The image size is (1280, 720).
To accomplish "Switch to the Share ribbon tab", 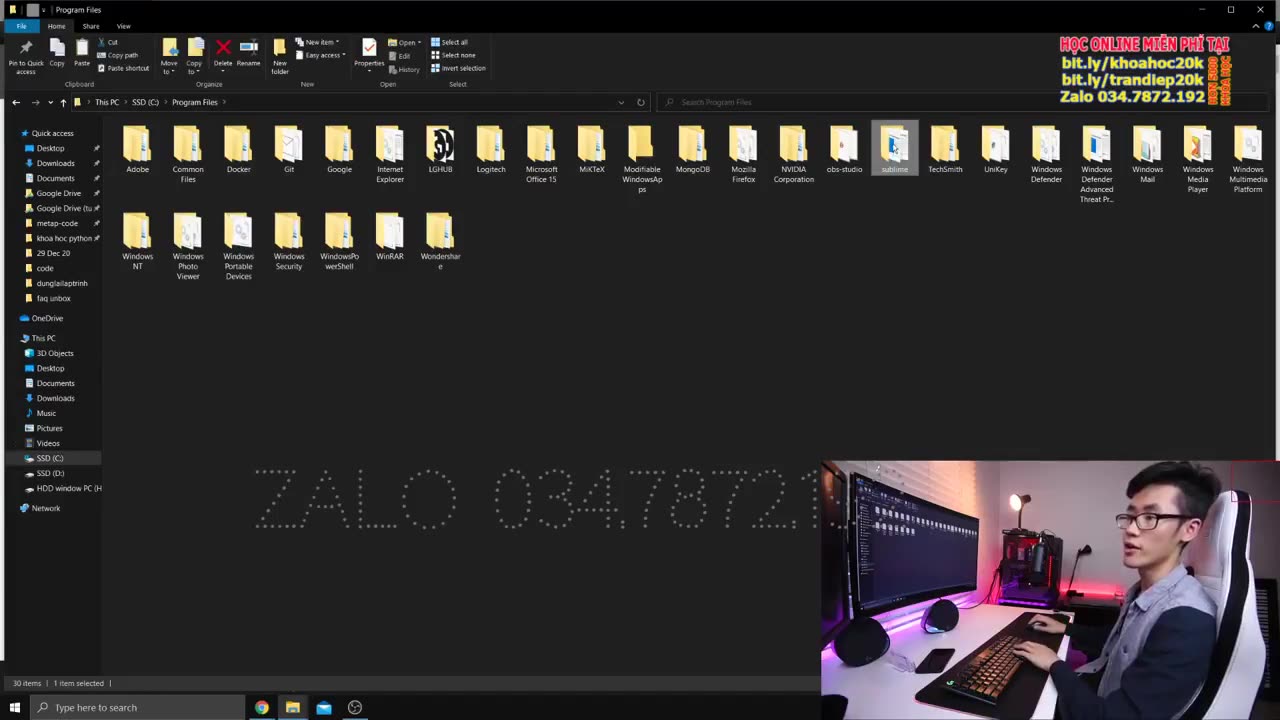I will (91, 26).
